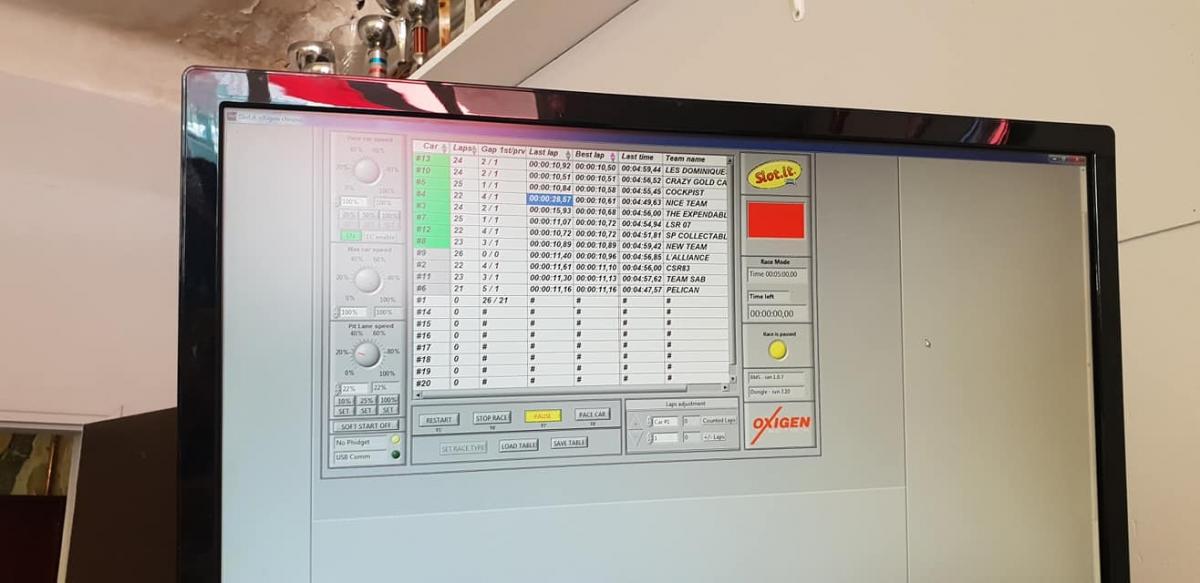Viewport: 1200px width, 583px height.
Task: Click the No Phidget status LED
Action: click(x=395, y=440)
